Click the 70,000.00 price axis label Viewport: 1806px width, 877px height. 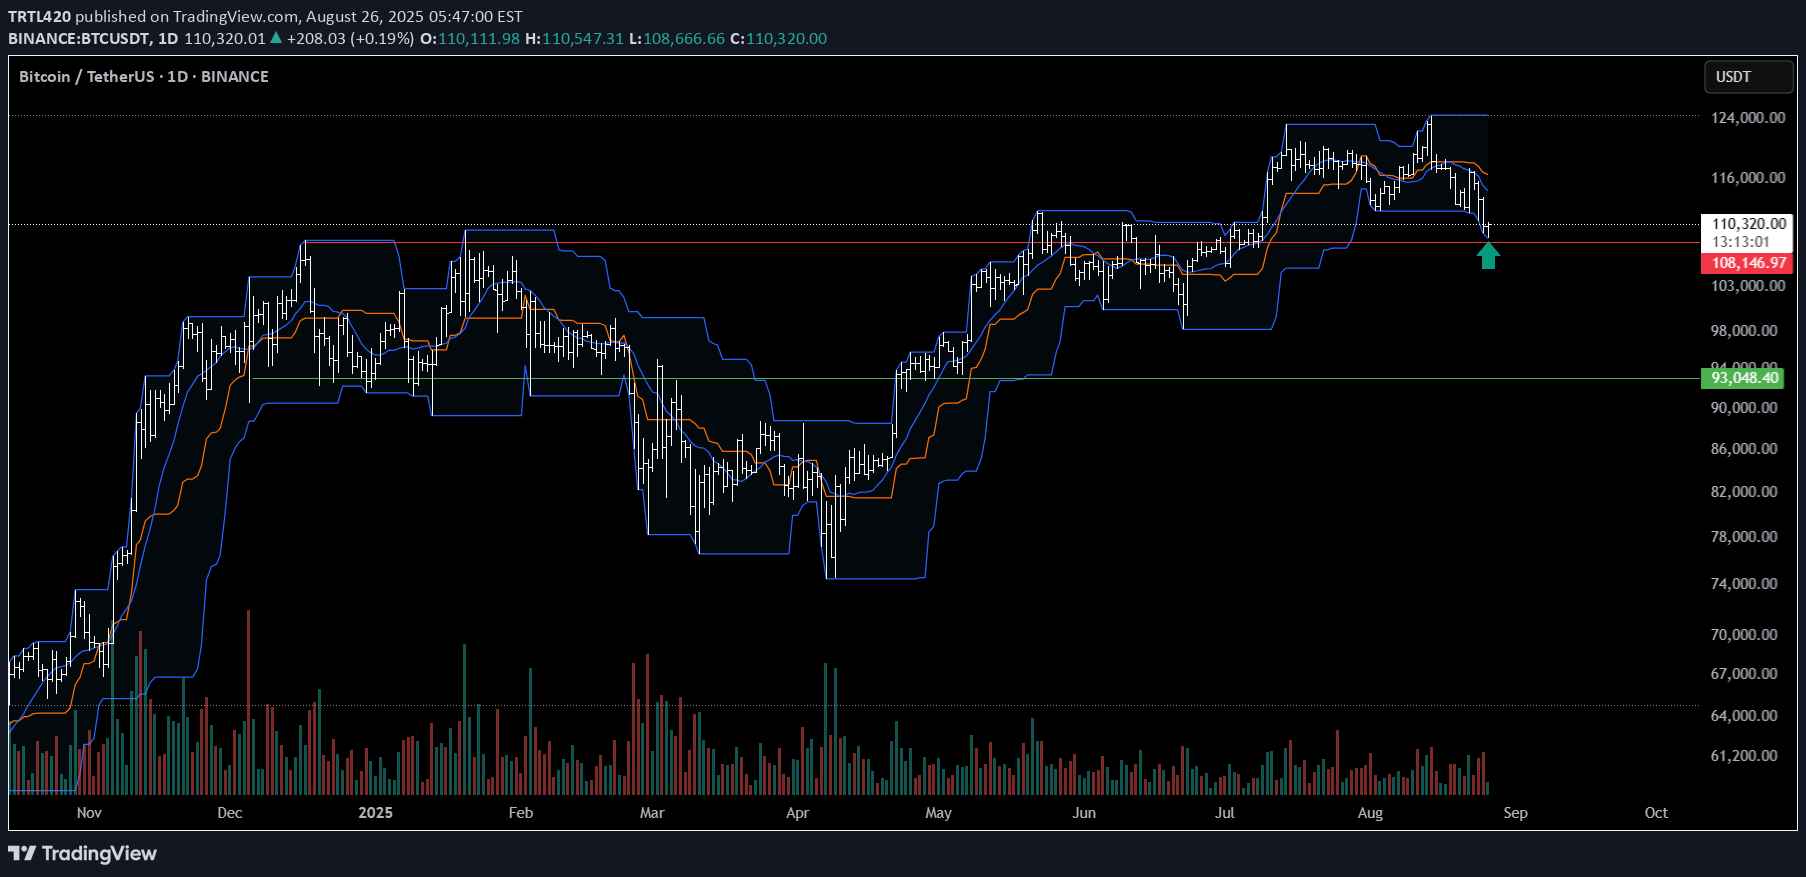tap(1744, 635)
